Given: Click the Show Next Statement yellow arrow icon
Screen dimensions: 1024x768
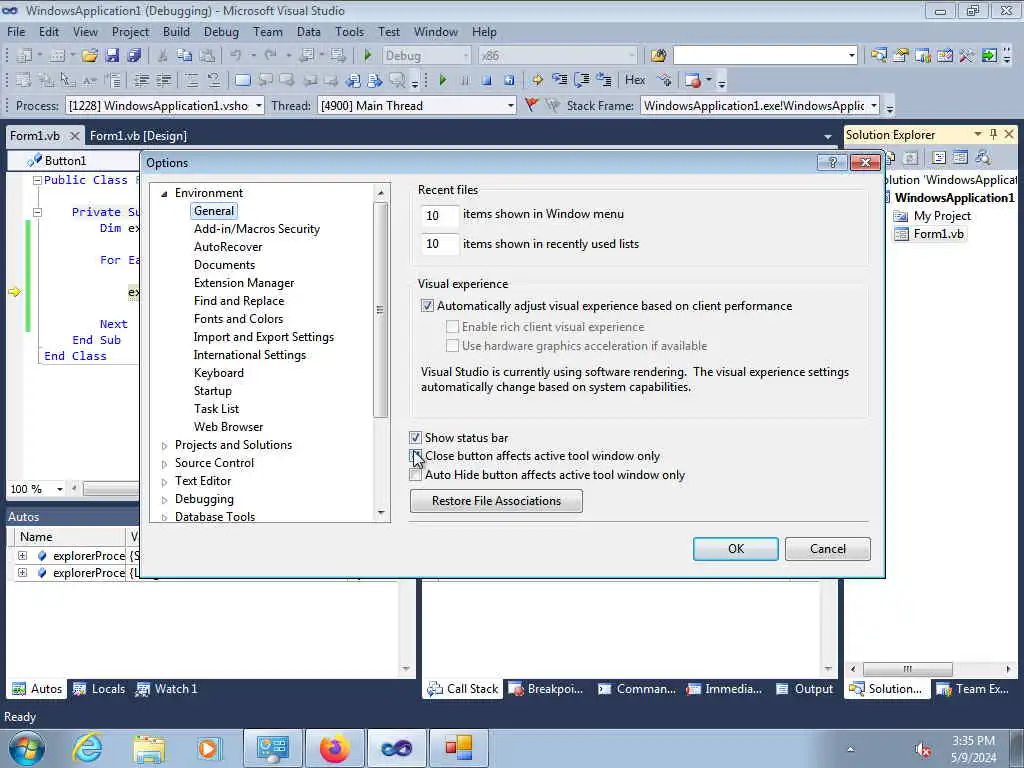Looking at the screenshot, I should coord(537,80).
